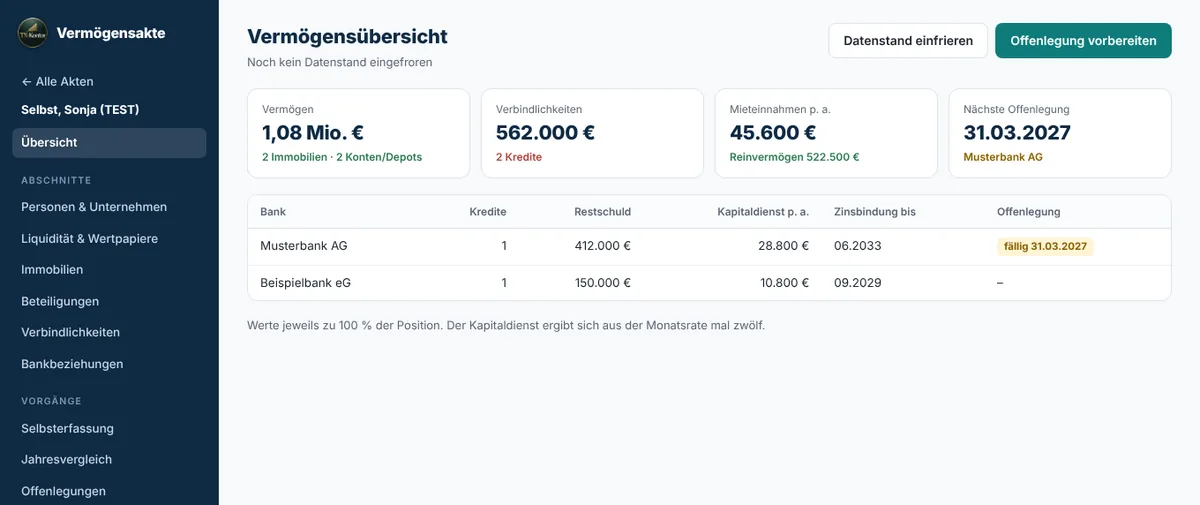The width and height of the screenshot is (1200, 505).
Task: Click the Offenlegung column header
Action: (1029, 212)
